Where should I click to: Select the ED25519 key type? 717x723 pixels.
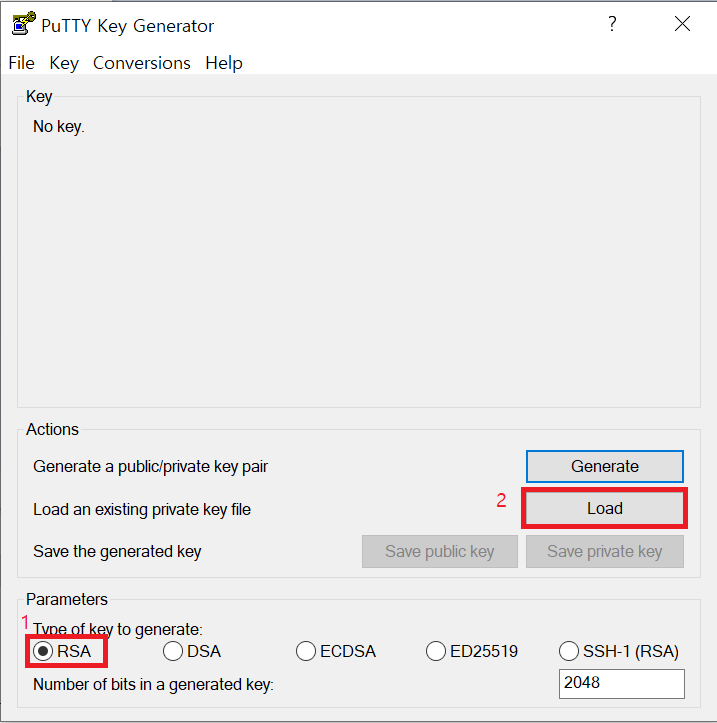point(472,652)
